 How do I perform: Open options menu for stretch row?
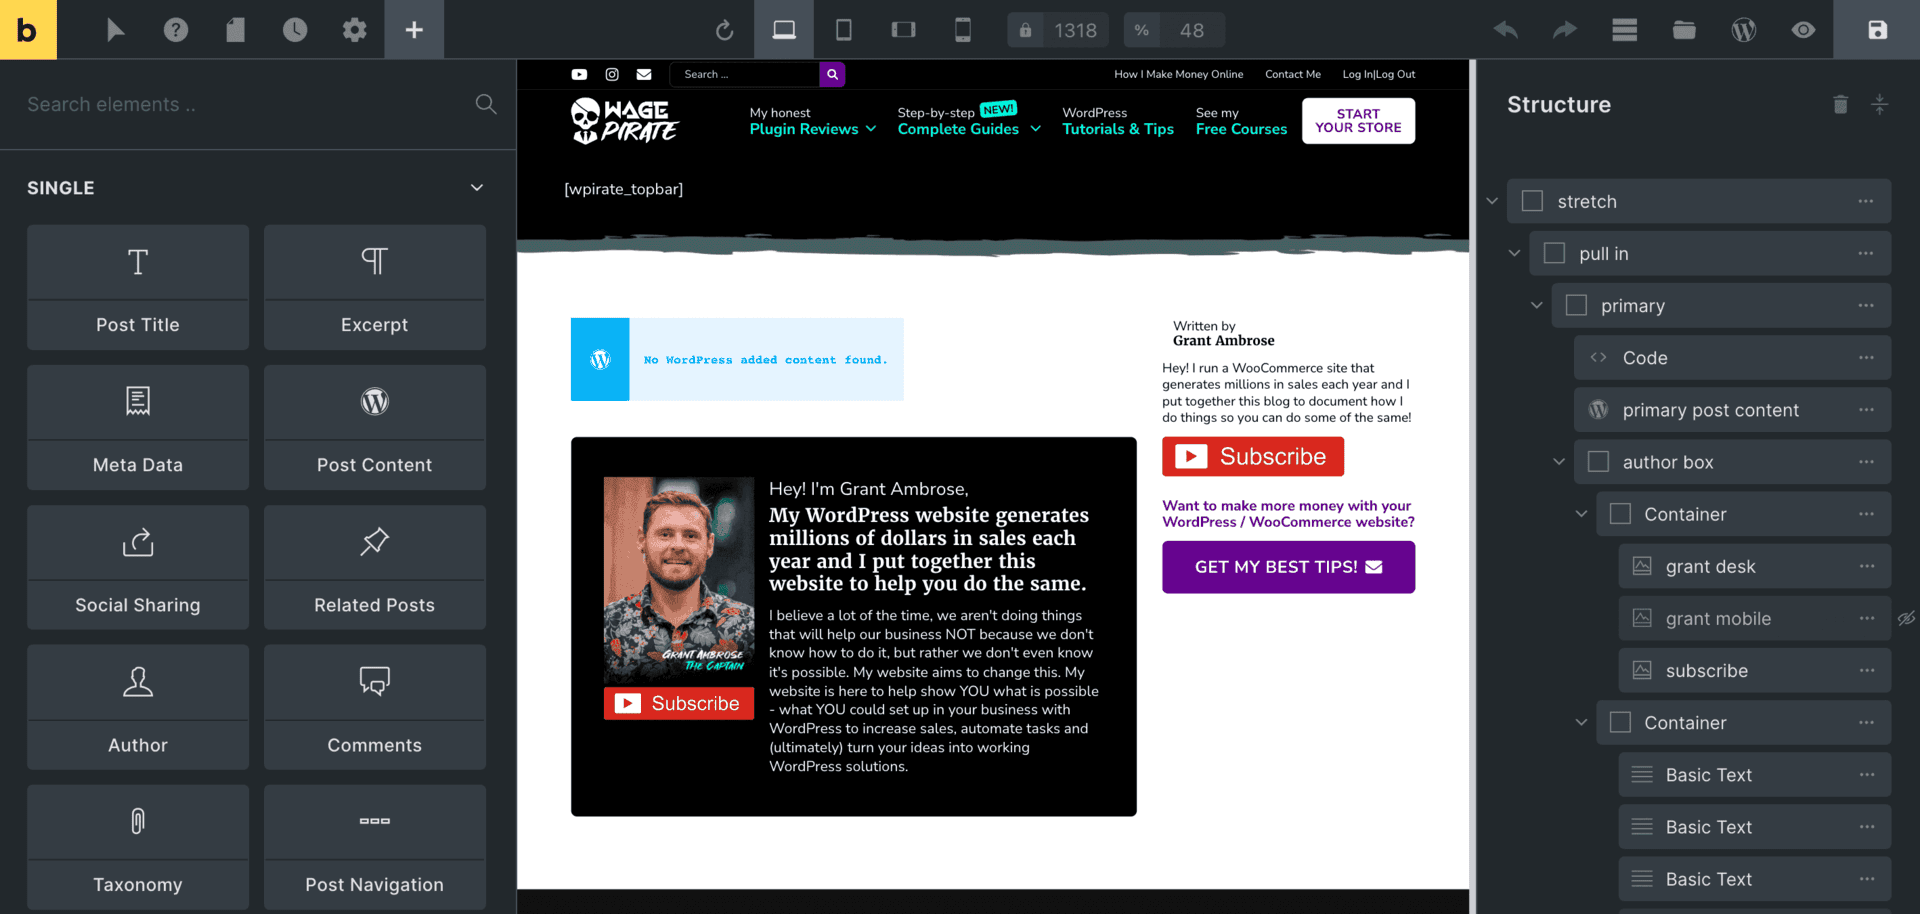(1866, 201)
